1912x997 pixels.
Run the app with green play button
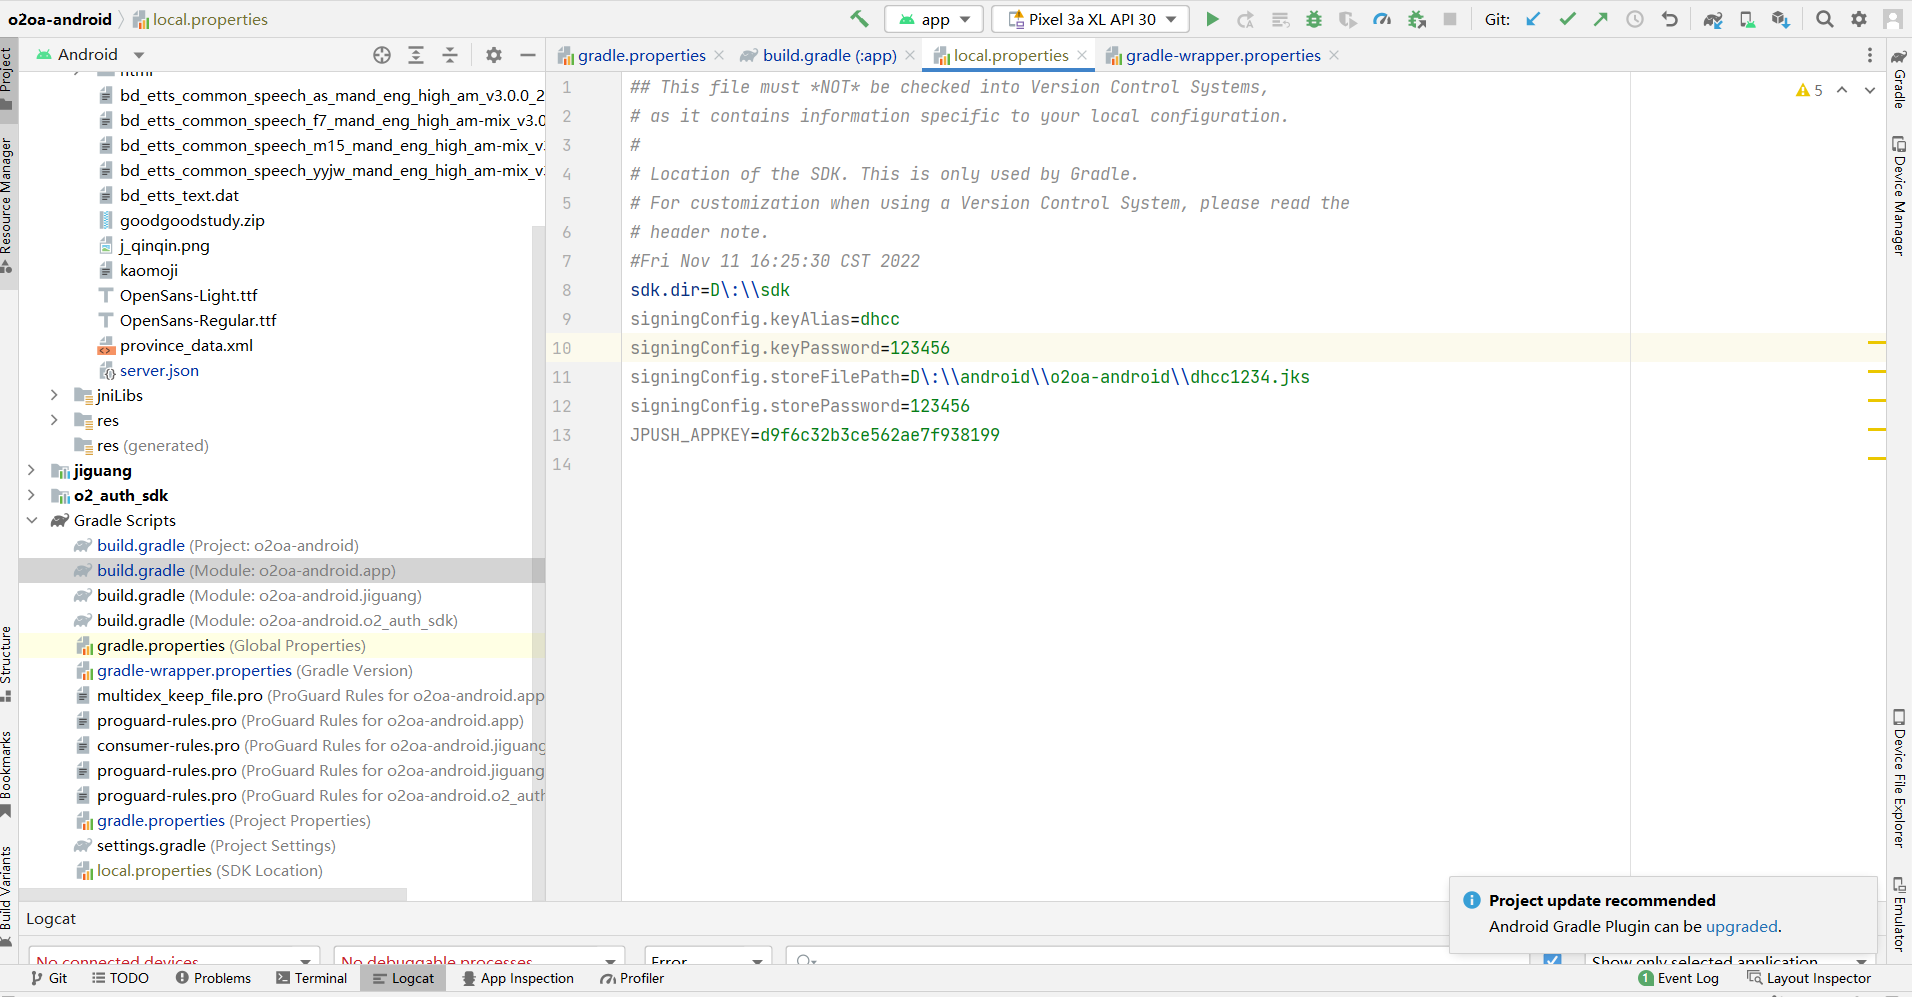point(1212,19)
